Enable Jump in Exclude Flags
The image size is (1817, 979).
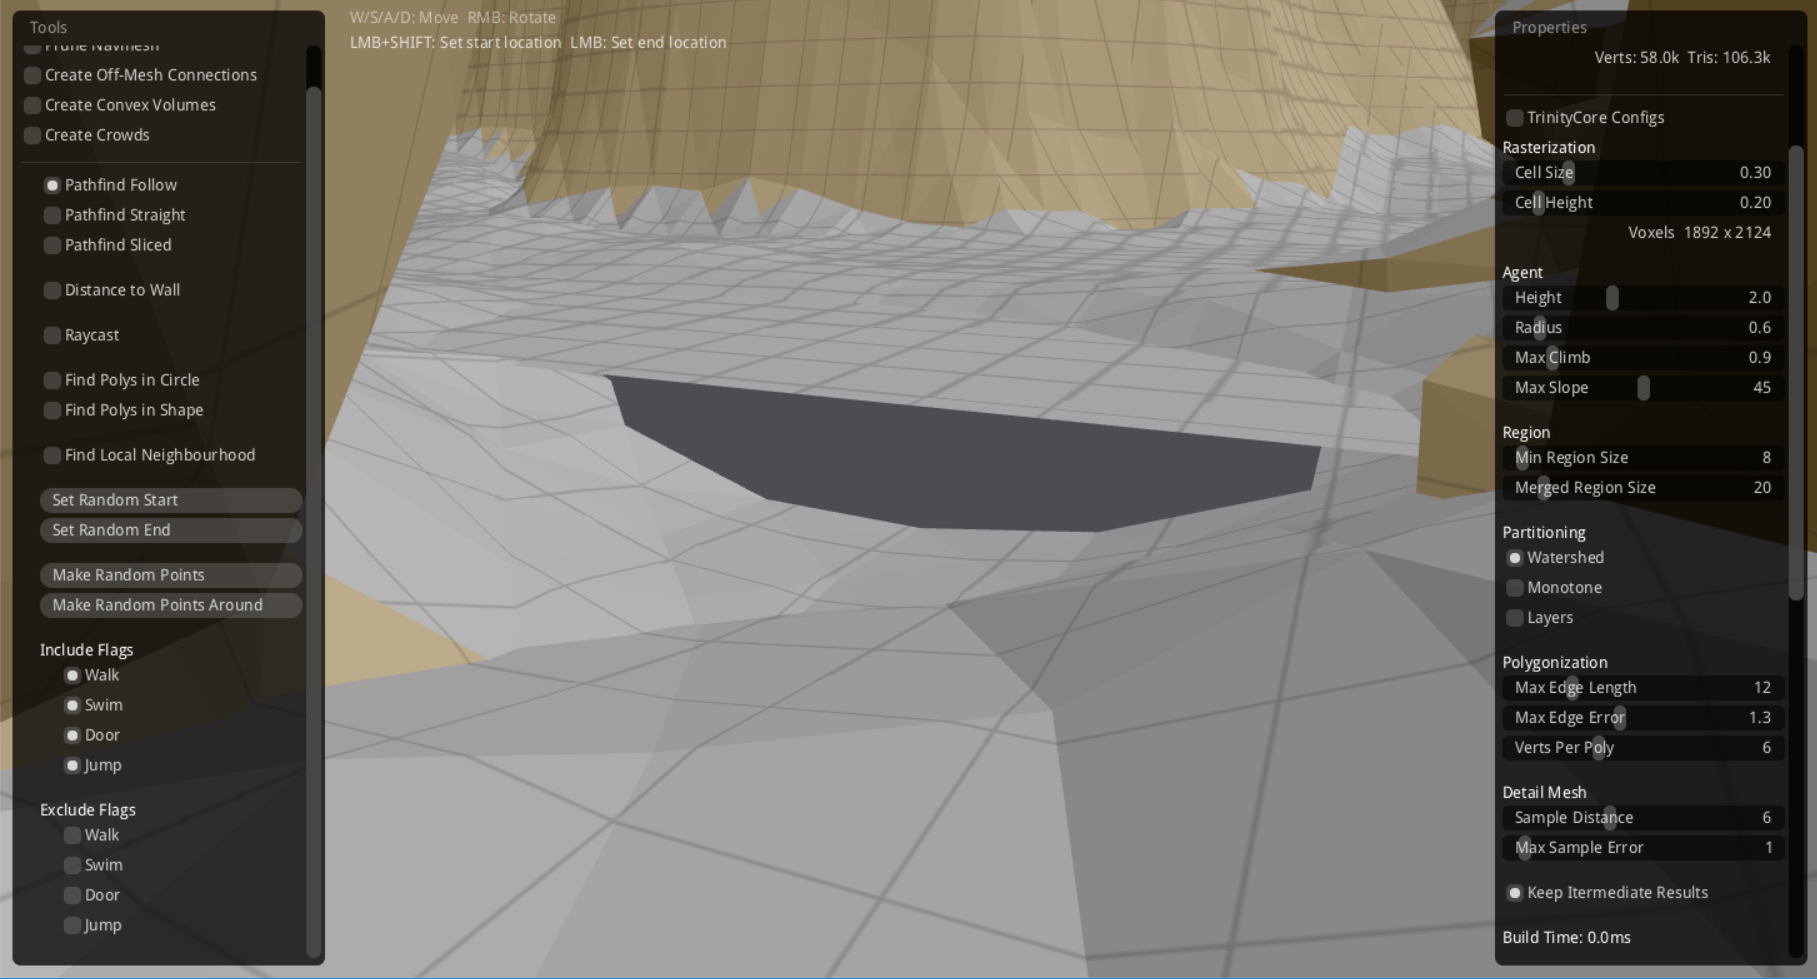[93, 925]
